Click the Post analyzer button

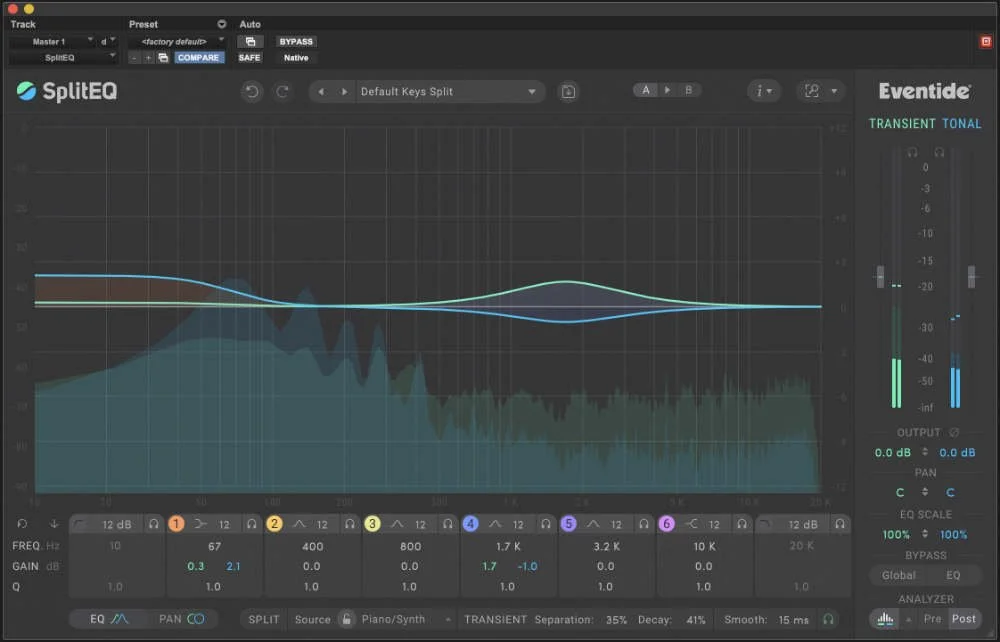tap(963, 619)
